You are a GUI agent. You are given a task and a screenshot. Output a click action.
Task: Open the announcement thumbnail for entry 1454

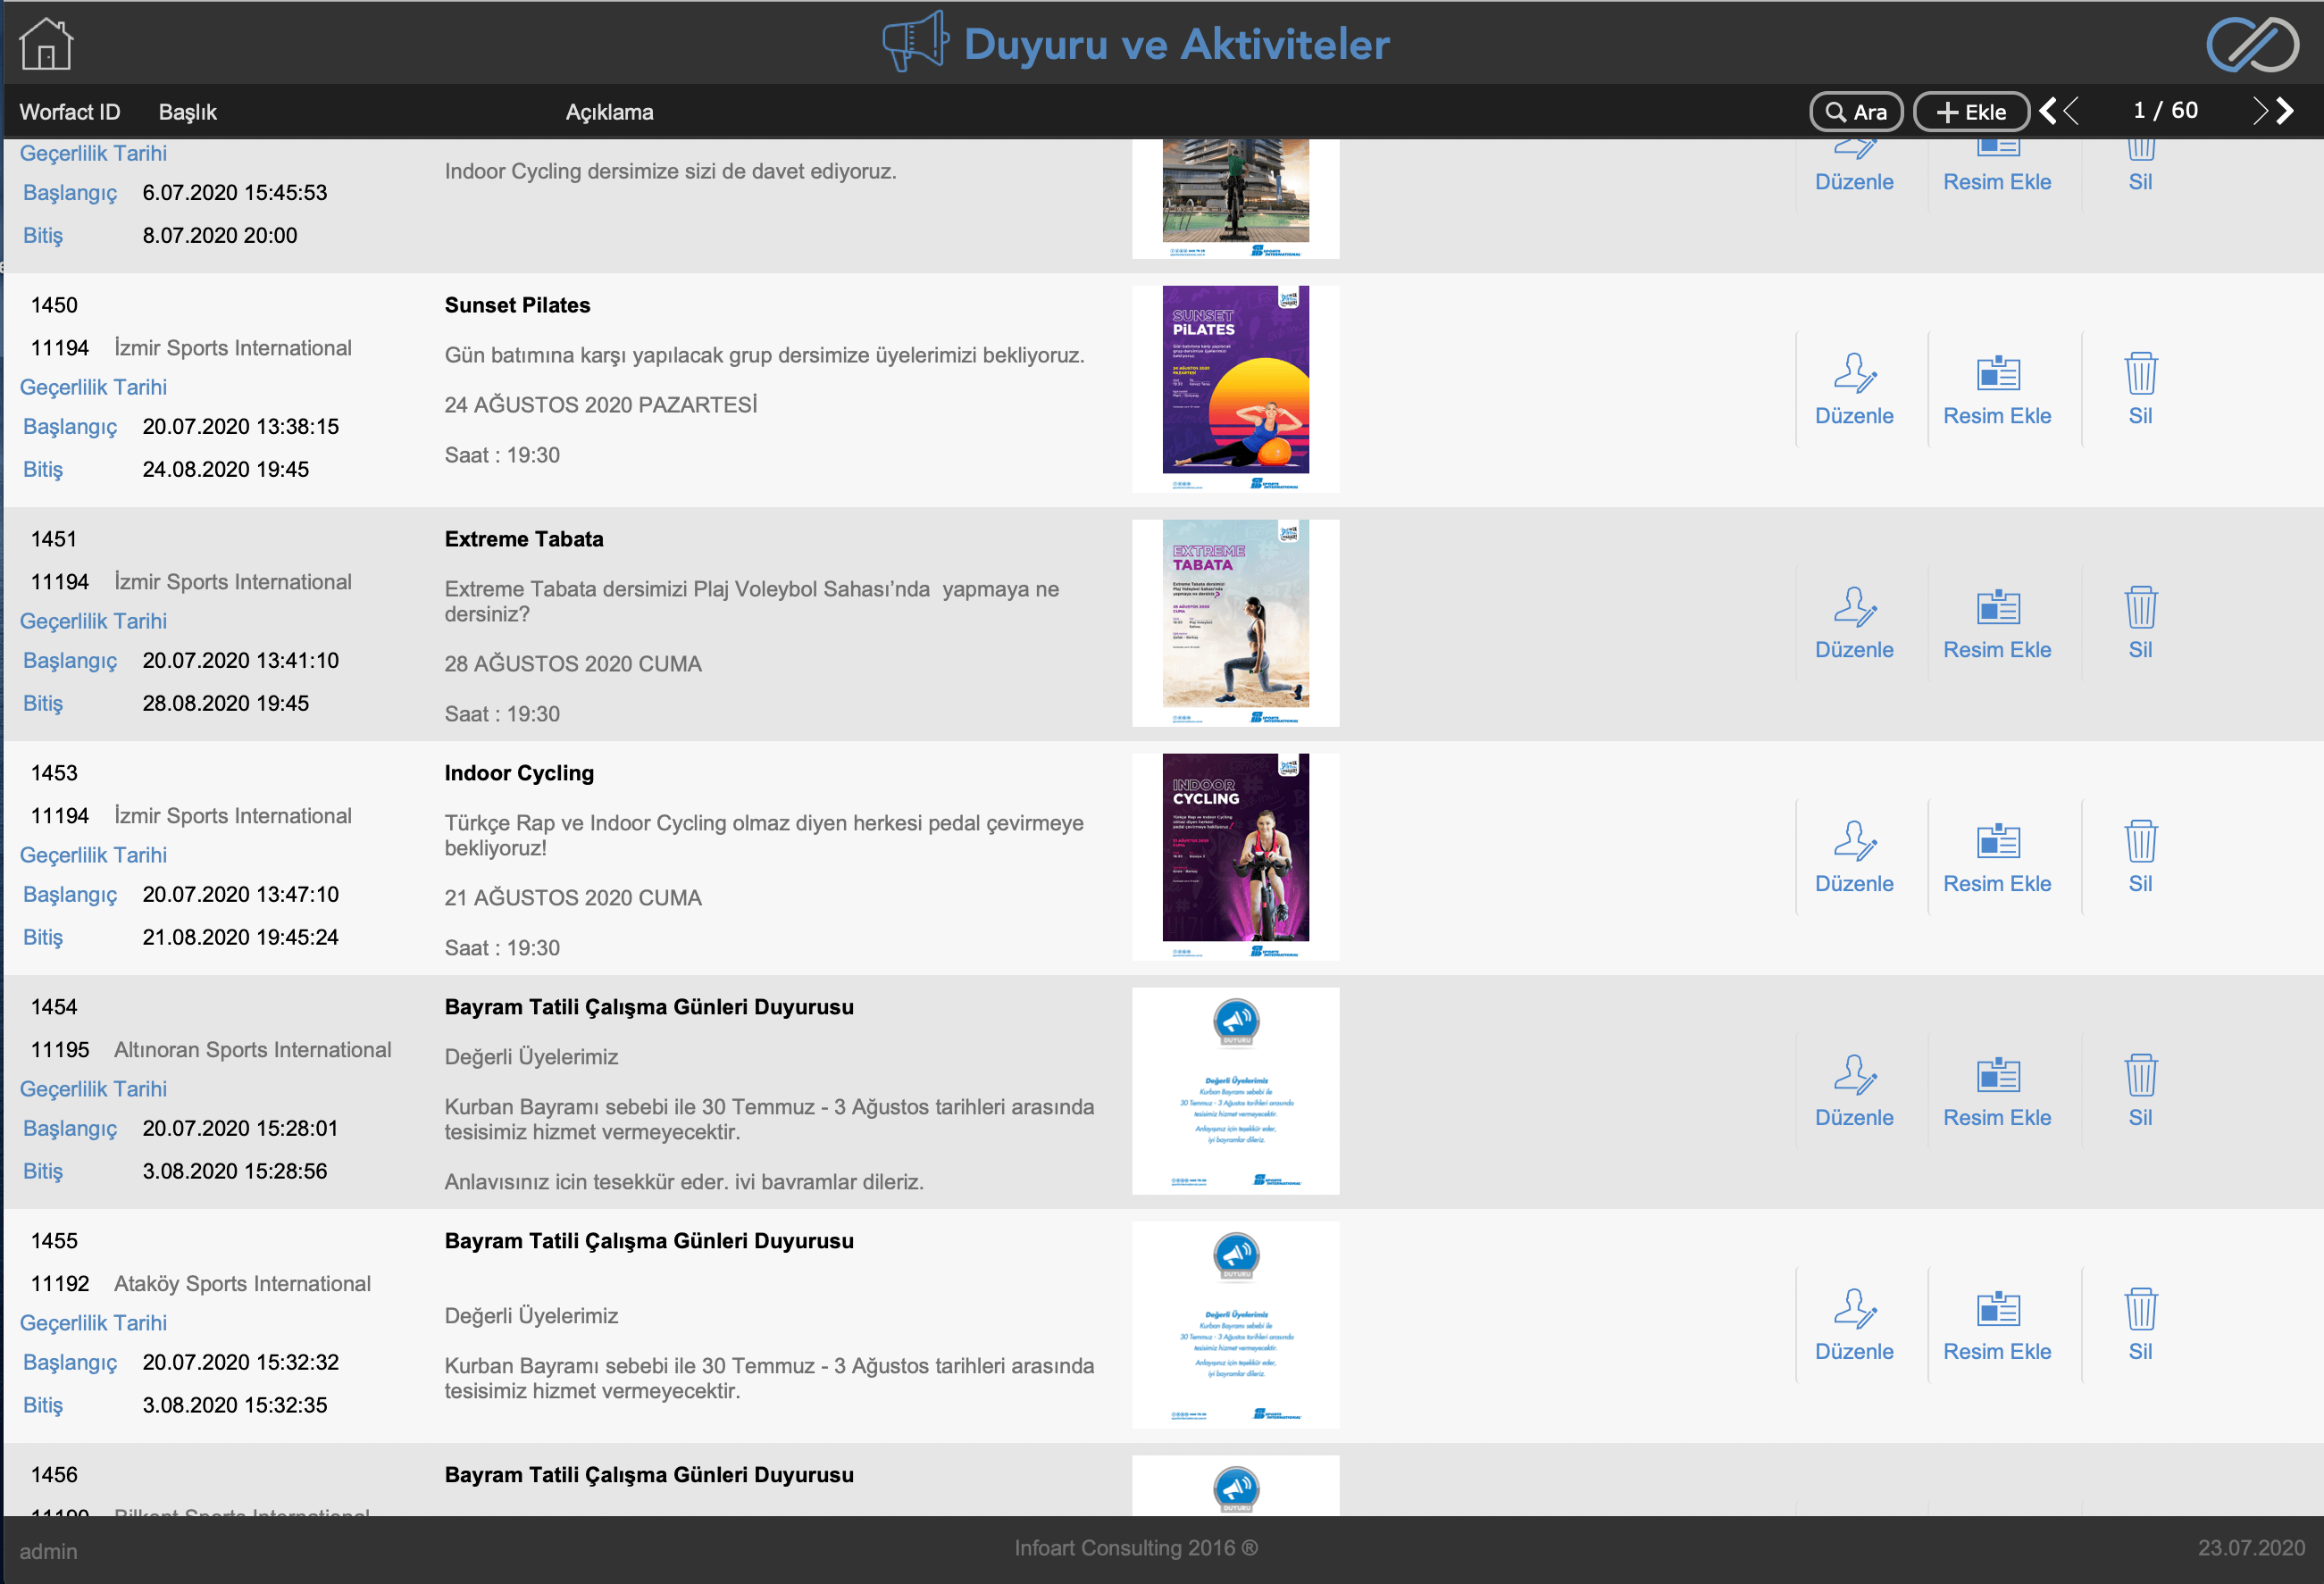1235,1091
